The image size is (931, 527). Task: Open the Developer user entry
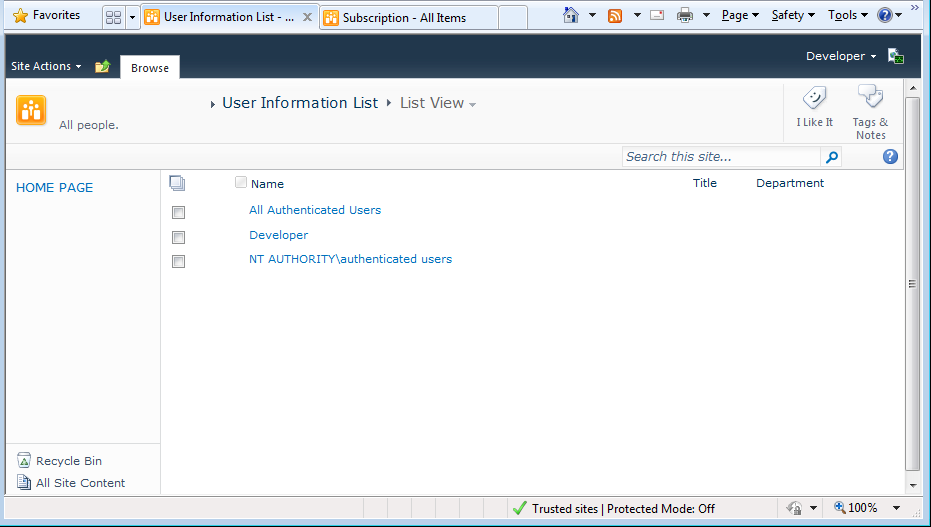click(x=278, y=235)
